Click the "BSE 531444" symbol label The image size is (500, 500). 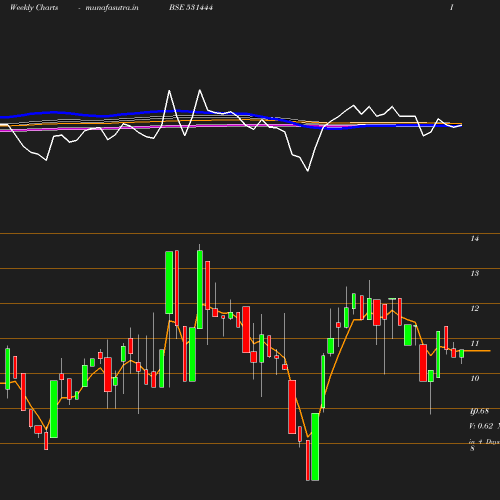coord(191,7)
